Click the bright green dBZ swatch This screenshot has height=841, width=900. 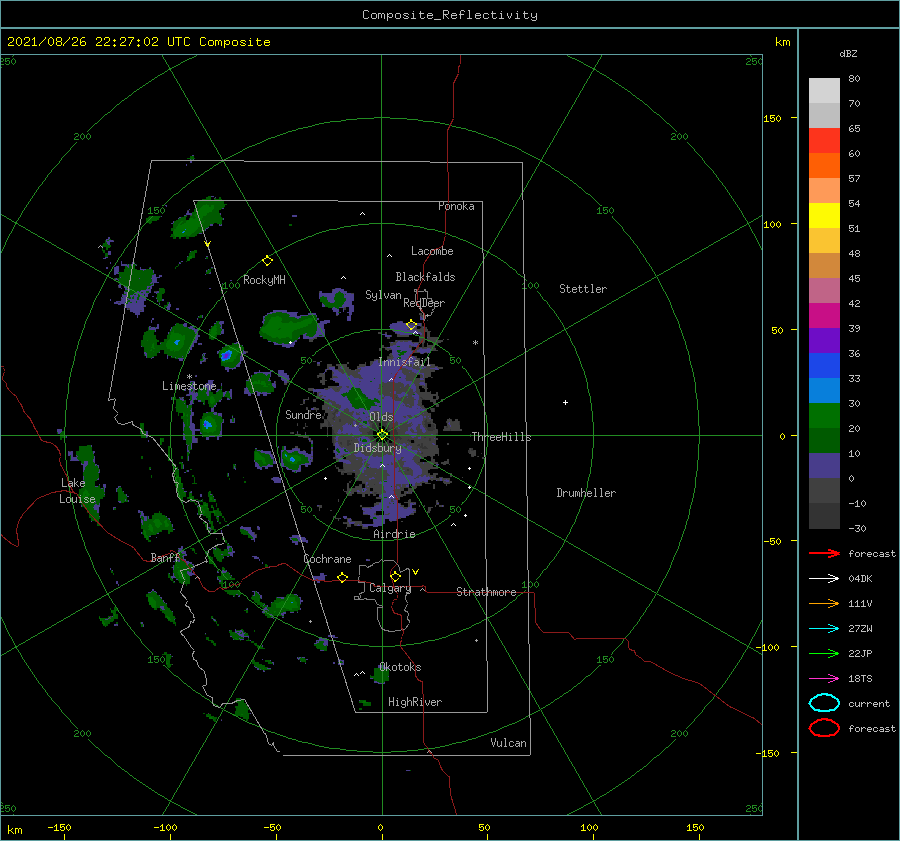(x=824, y=416)
